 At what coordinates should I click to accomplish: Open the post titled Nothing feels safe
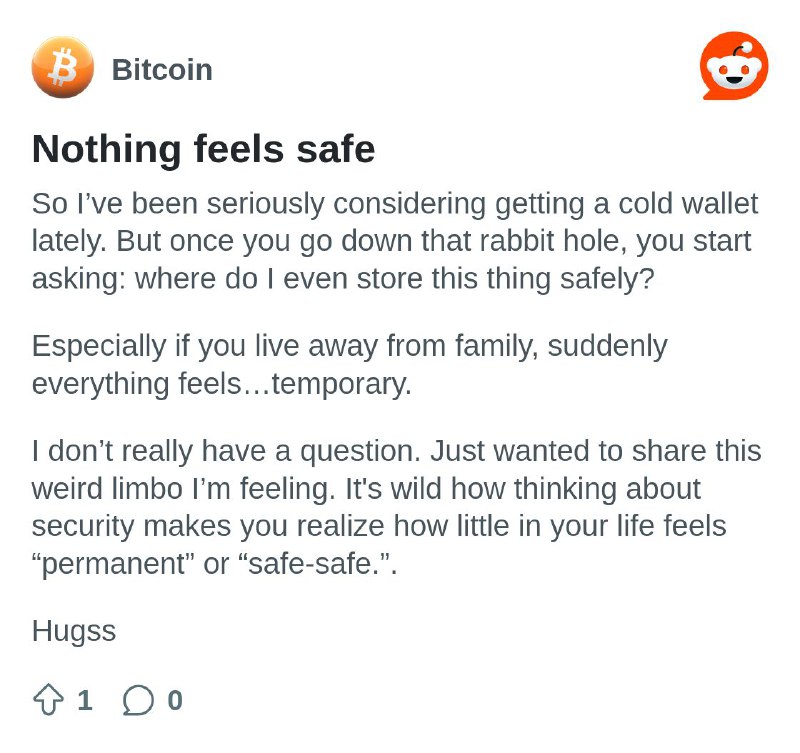tap(204, 149)
